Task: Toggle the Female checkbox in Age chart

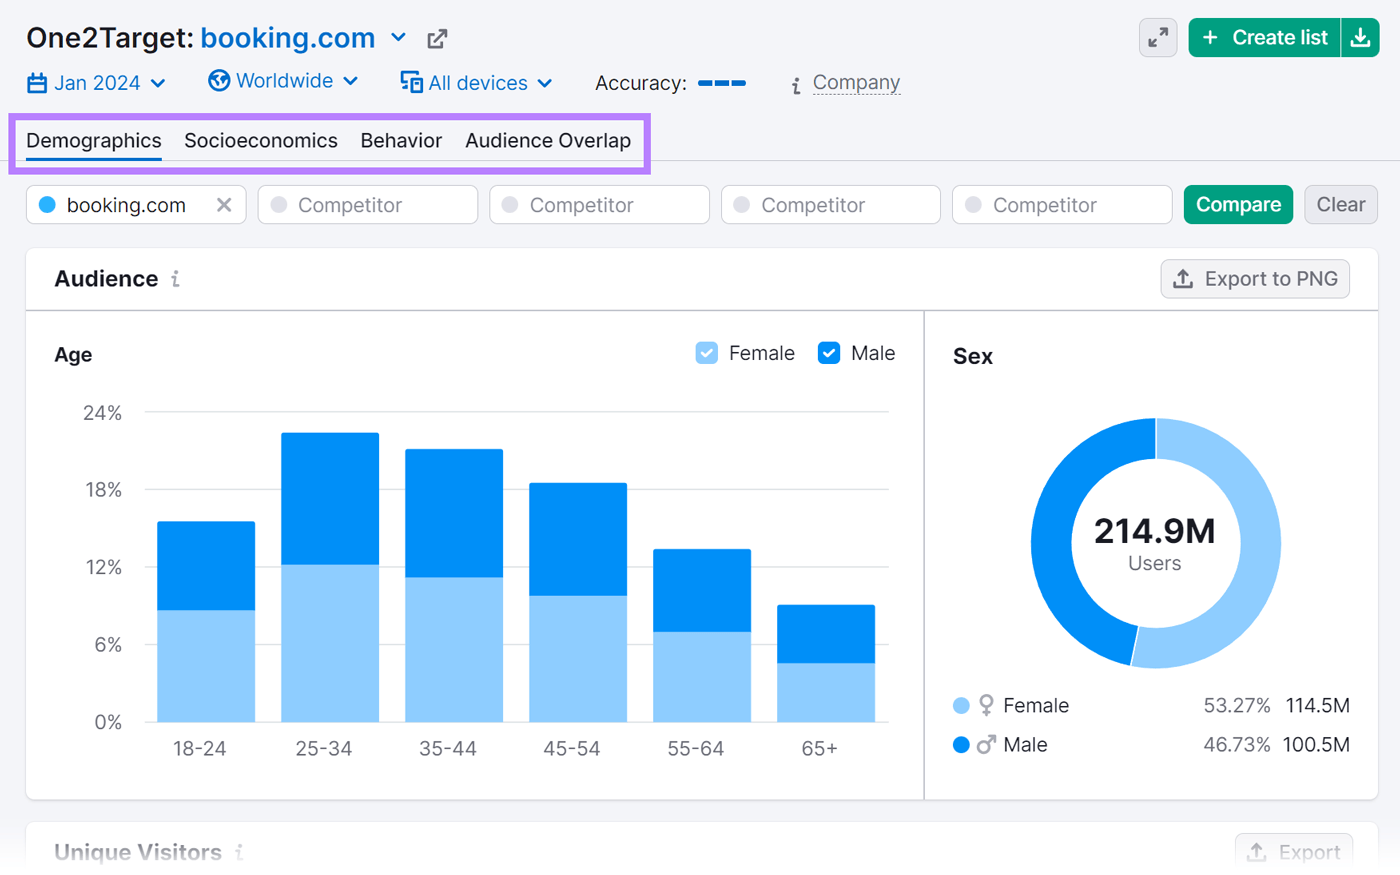Action: coord(707,353)
